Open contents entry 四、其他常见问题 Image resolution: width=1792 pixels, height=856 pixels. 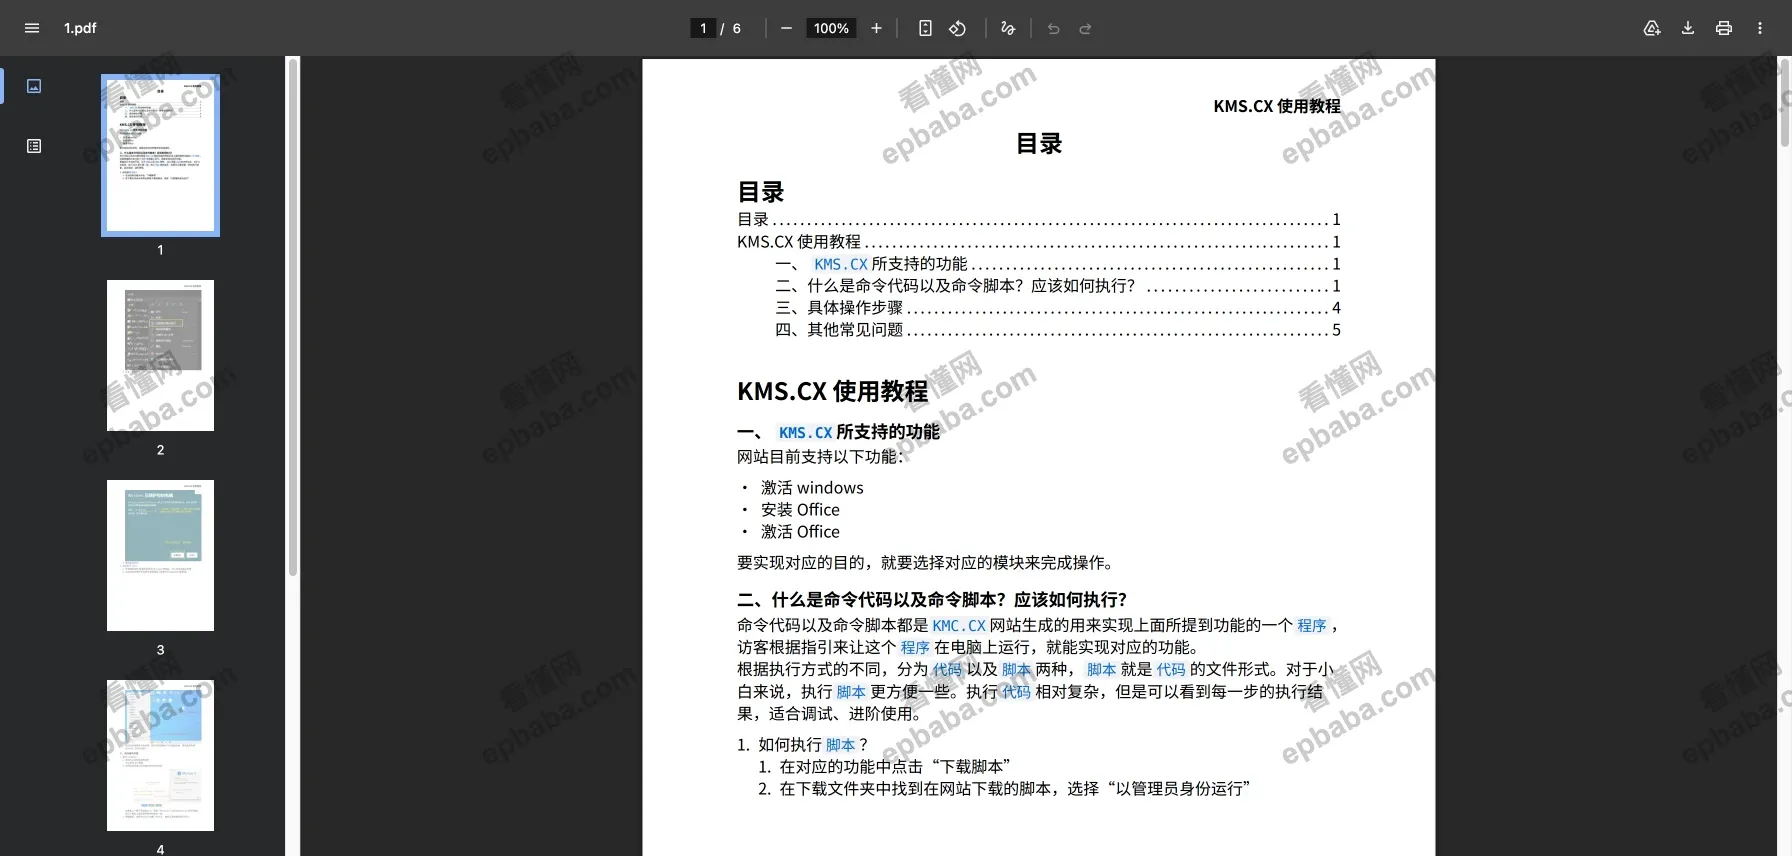coord(1057,330)
